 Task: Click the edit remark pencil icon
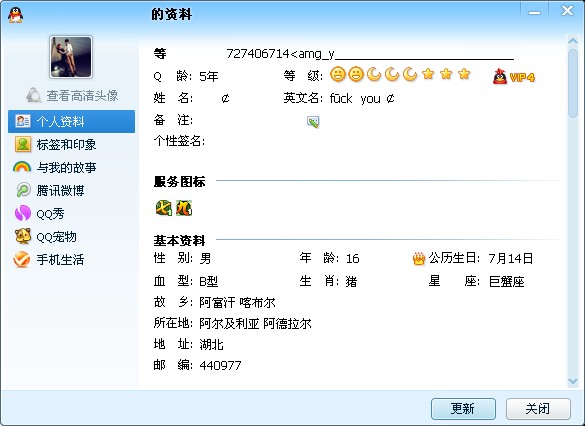tap(313, 122)
